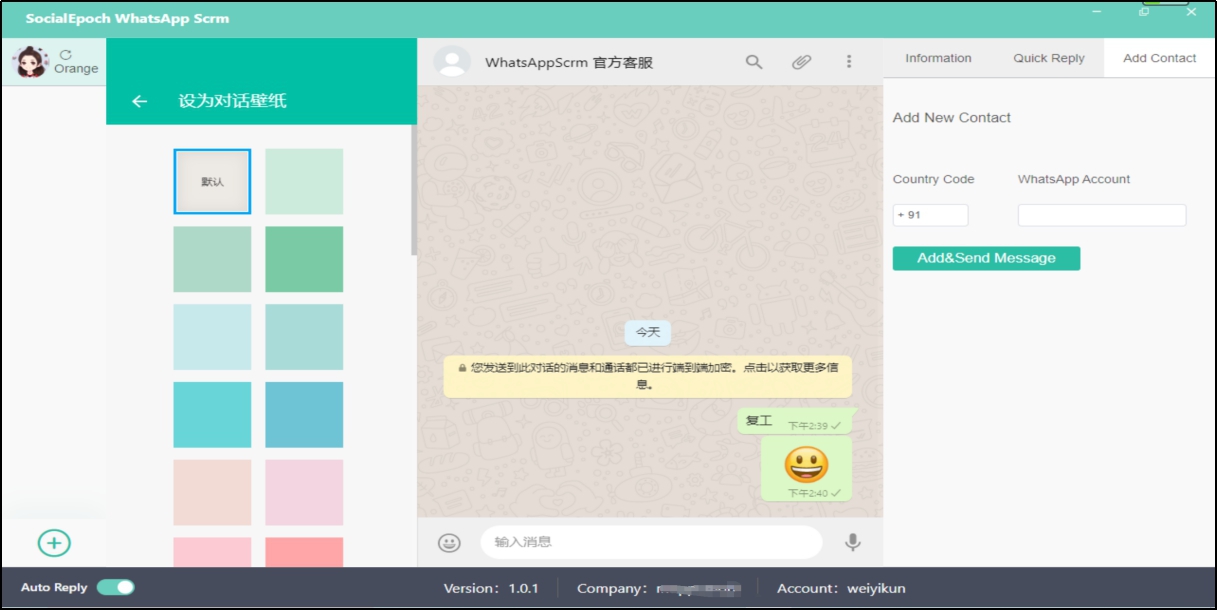
Task: Add a new account with the plus icon
Action: 54,543
